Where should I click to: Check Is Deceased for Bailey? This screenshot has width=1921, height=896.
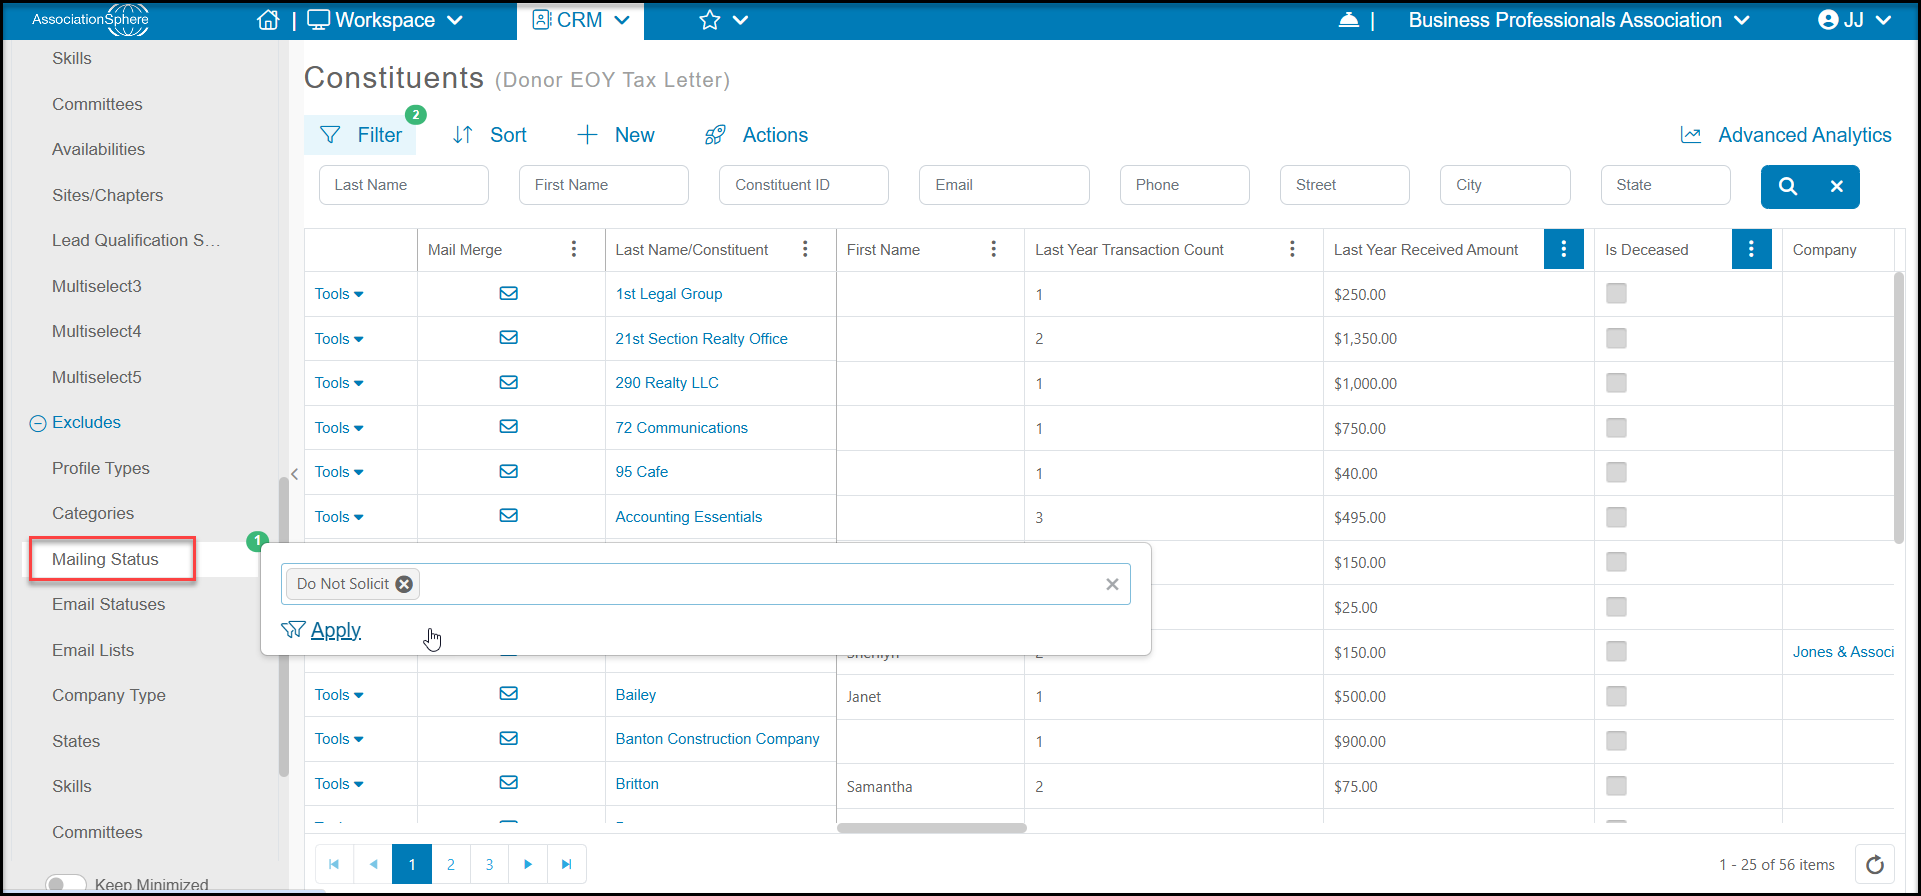coord(1616,696)
